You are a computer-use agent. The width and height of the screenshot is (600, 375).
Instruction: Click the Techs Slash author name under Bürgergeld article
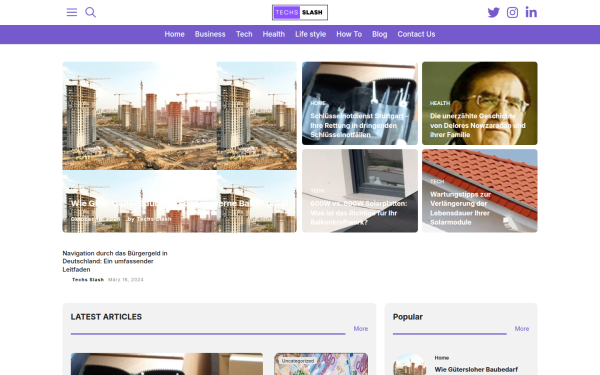(x=88, y=280)
